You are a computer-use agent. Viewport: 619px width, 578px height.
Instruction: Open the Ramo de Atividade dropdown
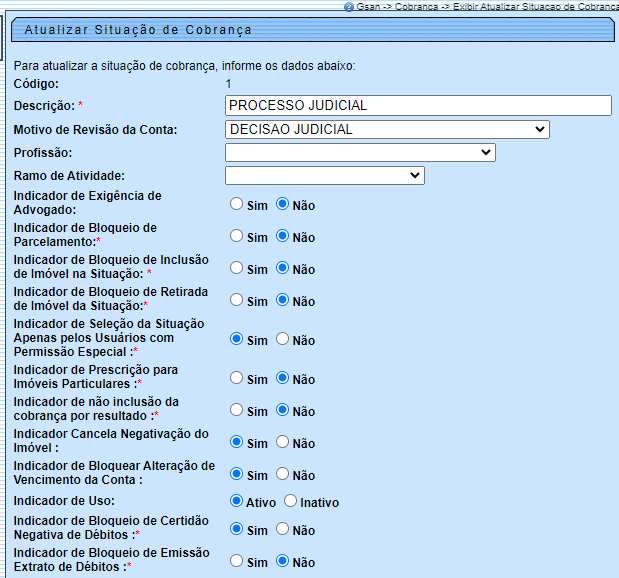point(325,176)
